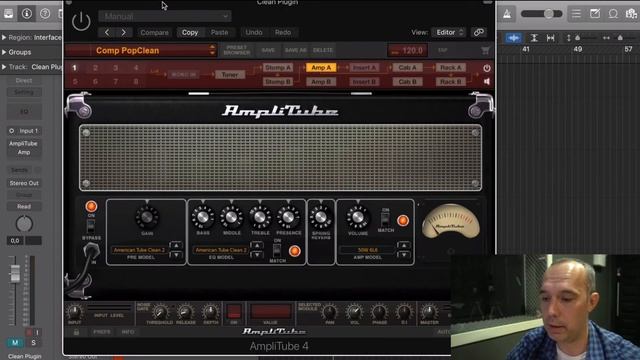Toggle the AmpliTube chain power icon
Screen dimensions: 640x360
(x=487, y=68)
